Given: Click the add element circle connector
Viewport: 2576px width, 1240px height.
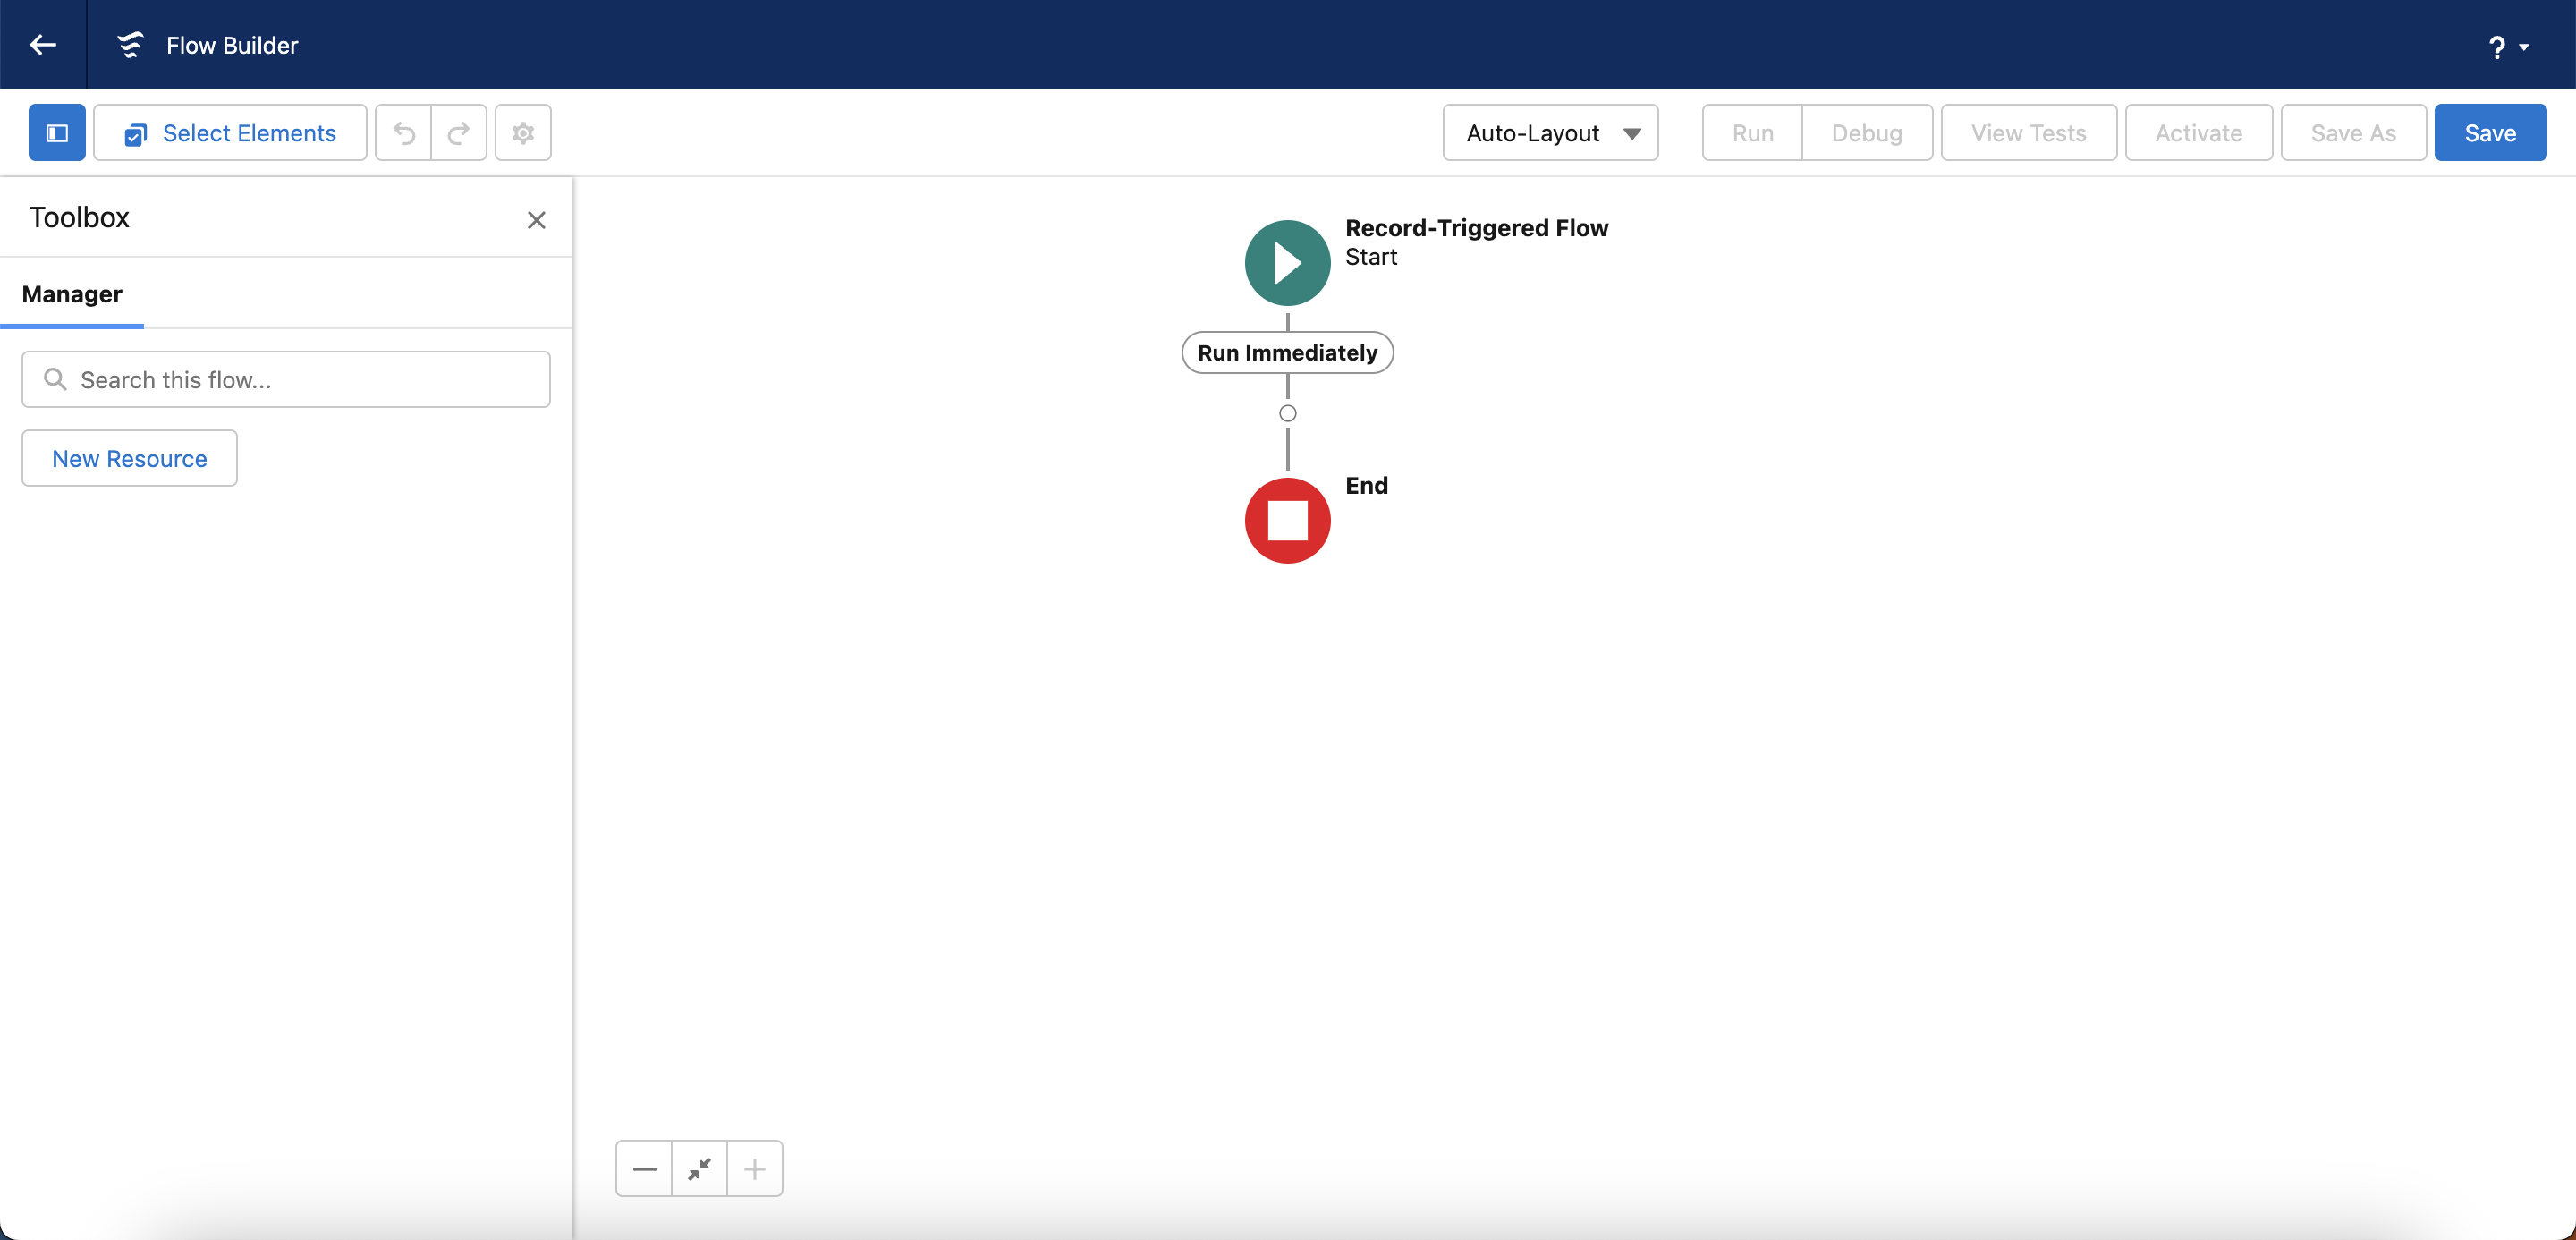Looking at the screenshot, I should [1287, 413].
